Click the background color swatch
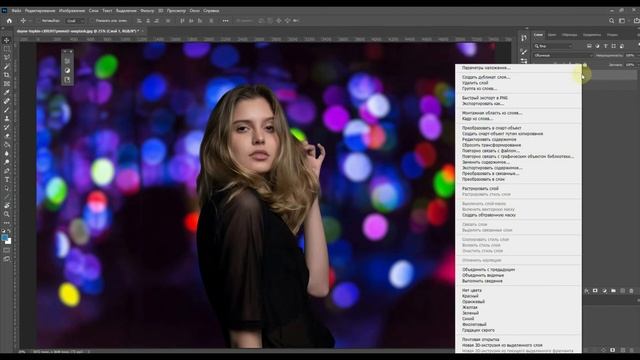The image size is (640, 360). tap(9, 241)
